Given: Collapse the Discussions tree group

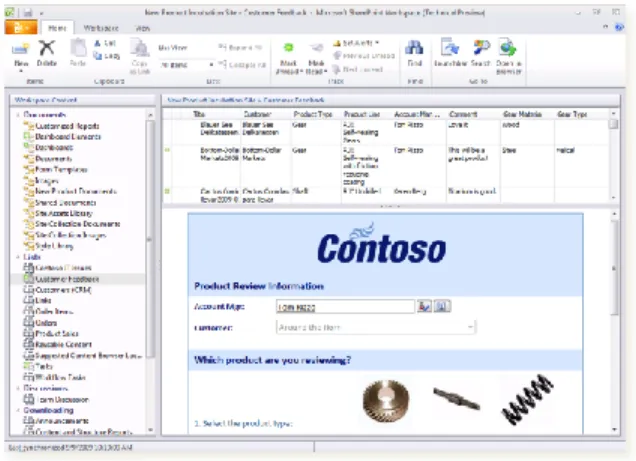Looking at the screenshot, I should click(18, 388).
